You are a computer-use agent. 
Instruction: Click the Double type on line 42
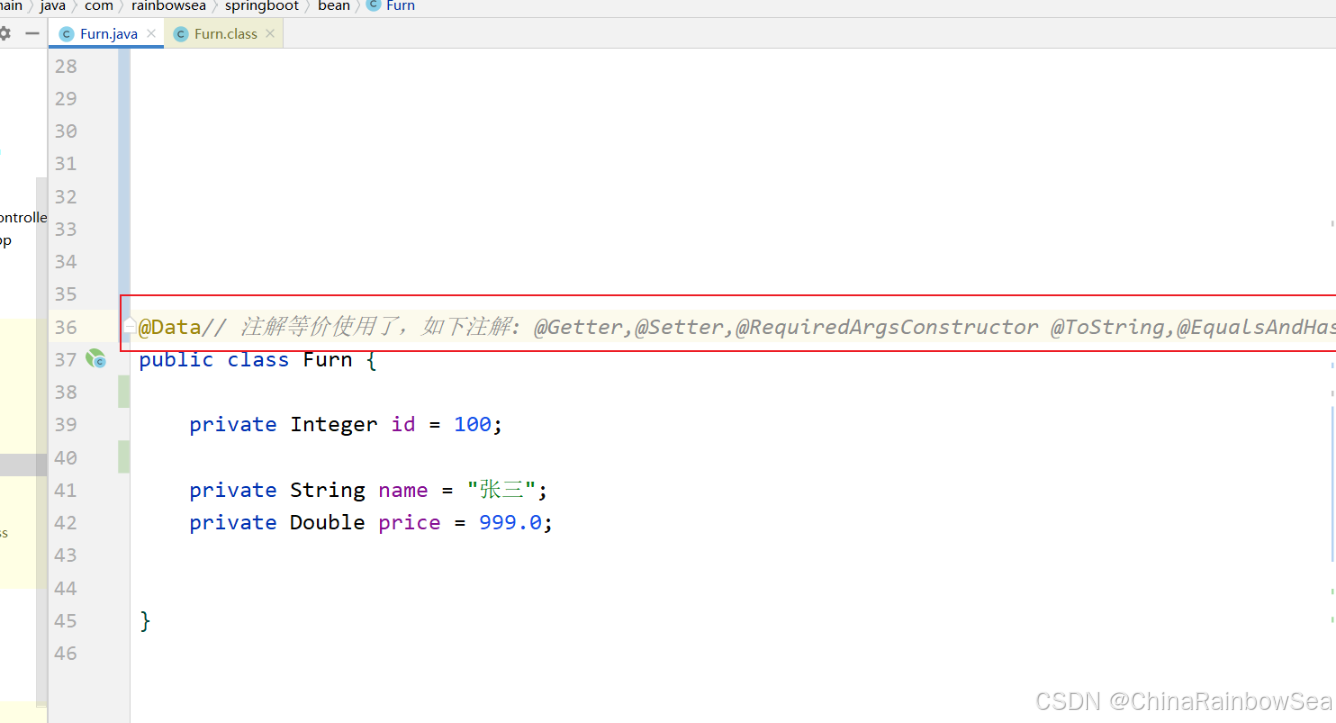click(x=328, y=522)
